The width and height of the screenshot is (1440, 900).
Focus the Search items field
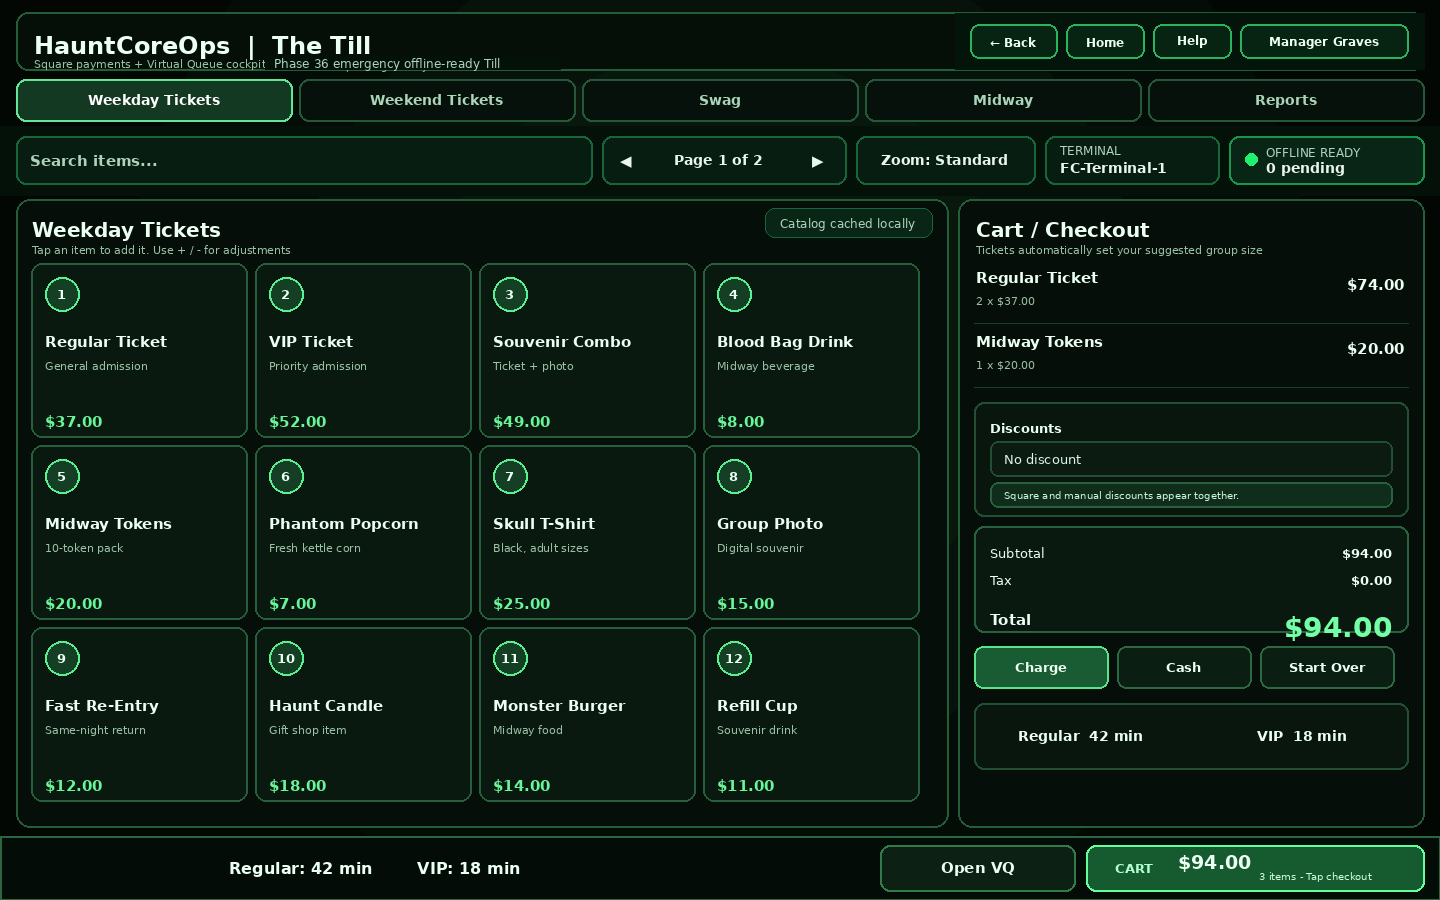304,161
